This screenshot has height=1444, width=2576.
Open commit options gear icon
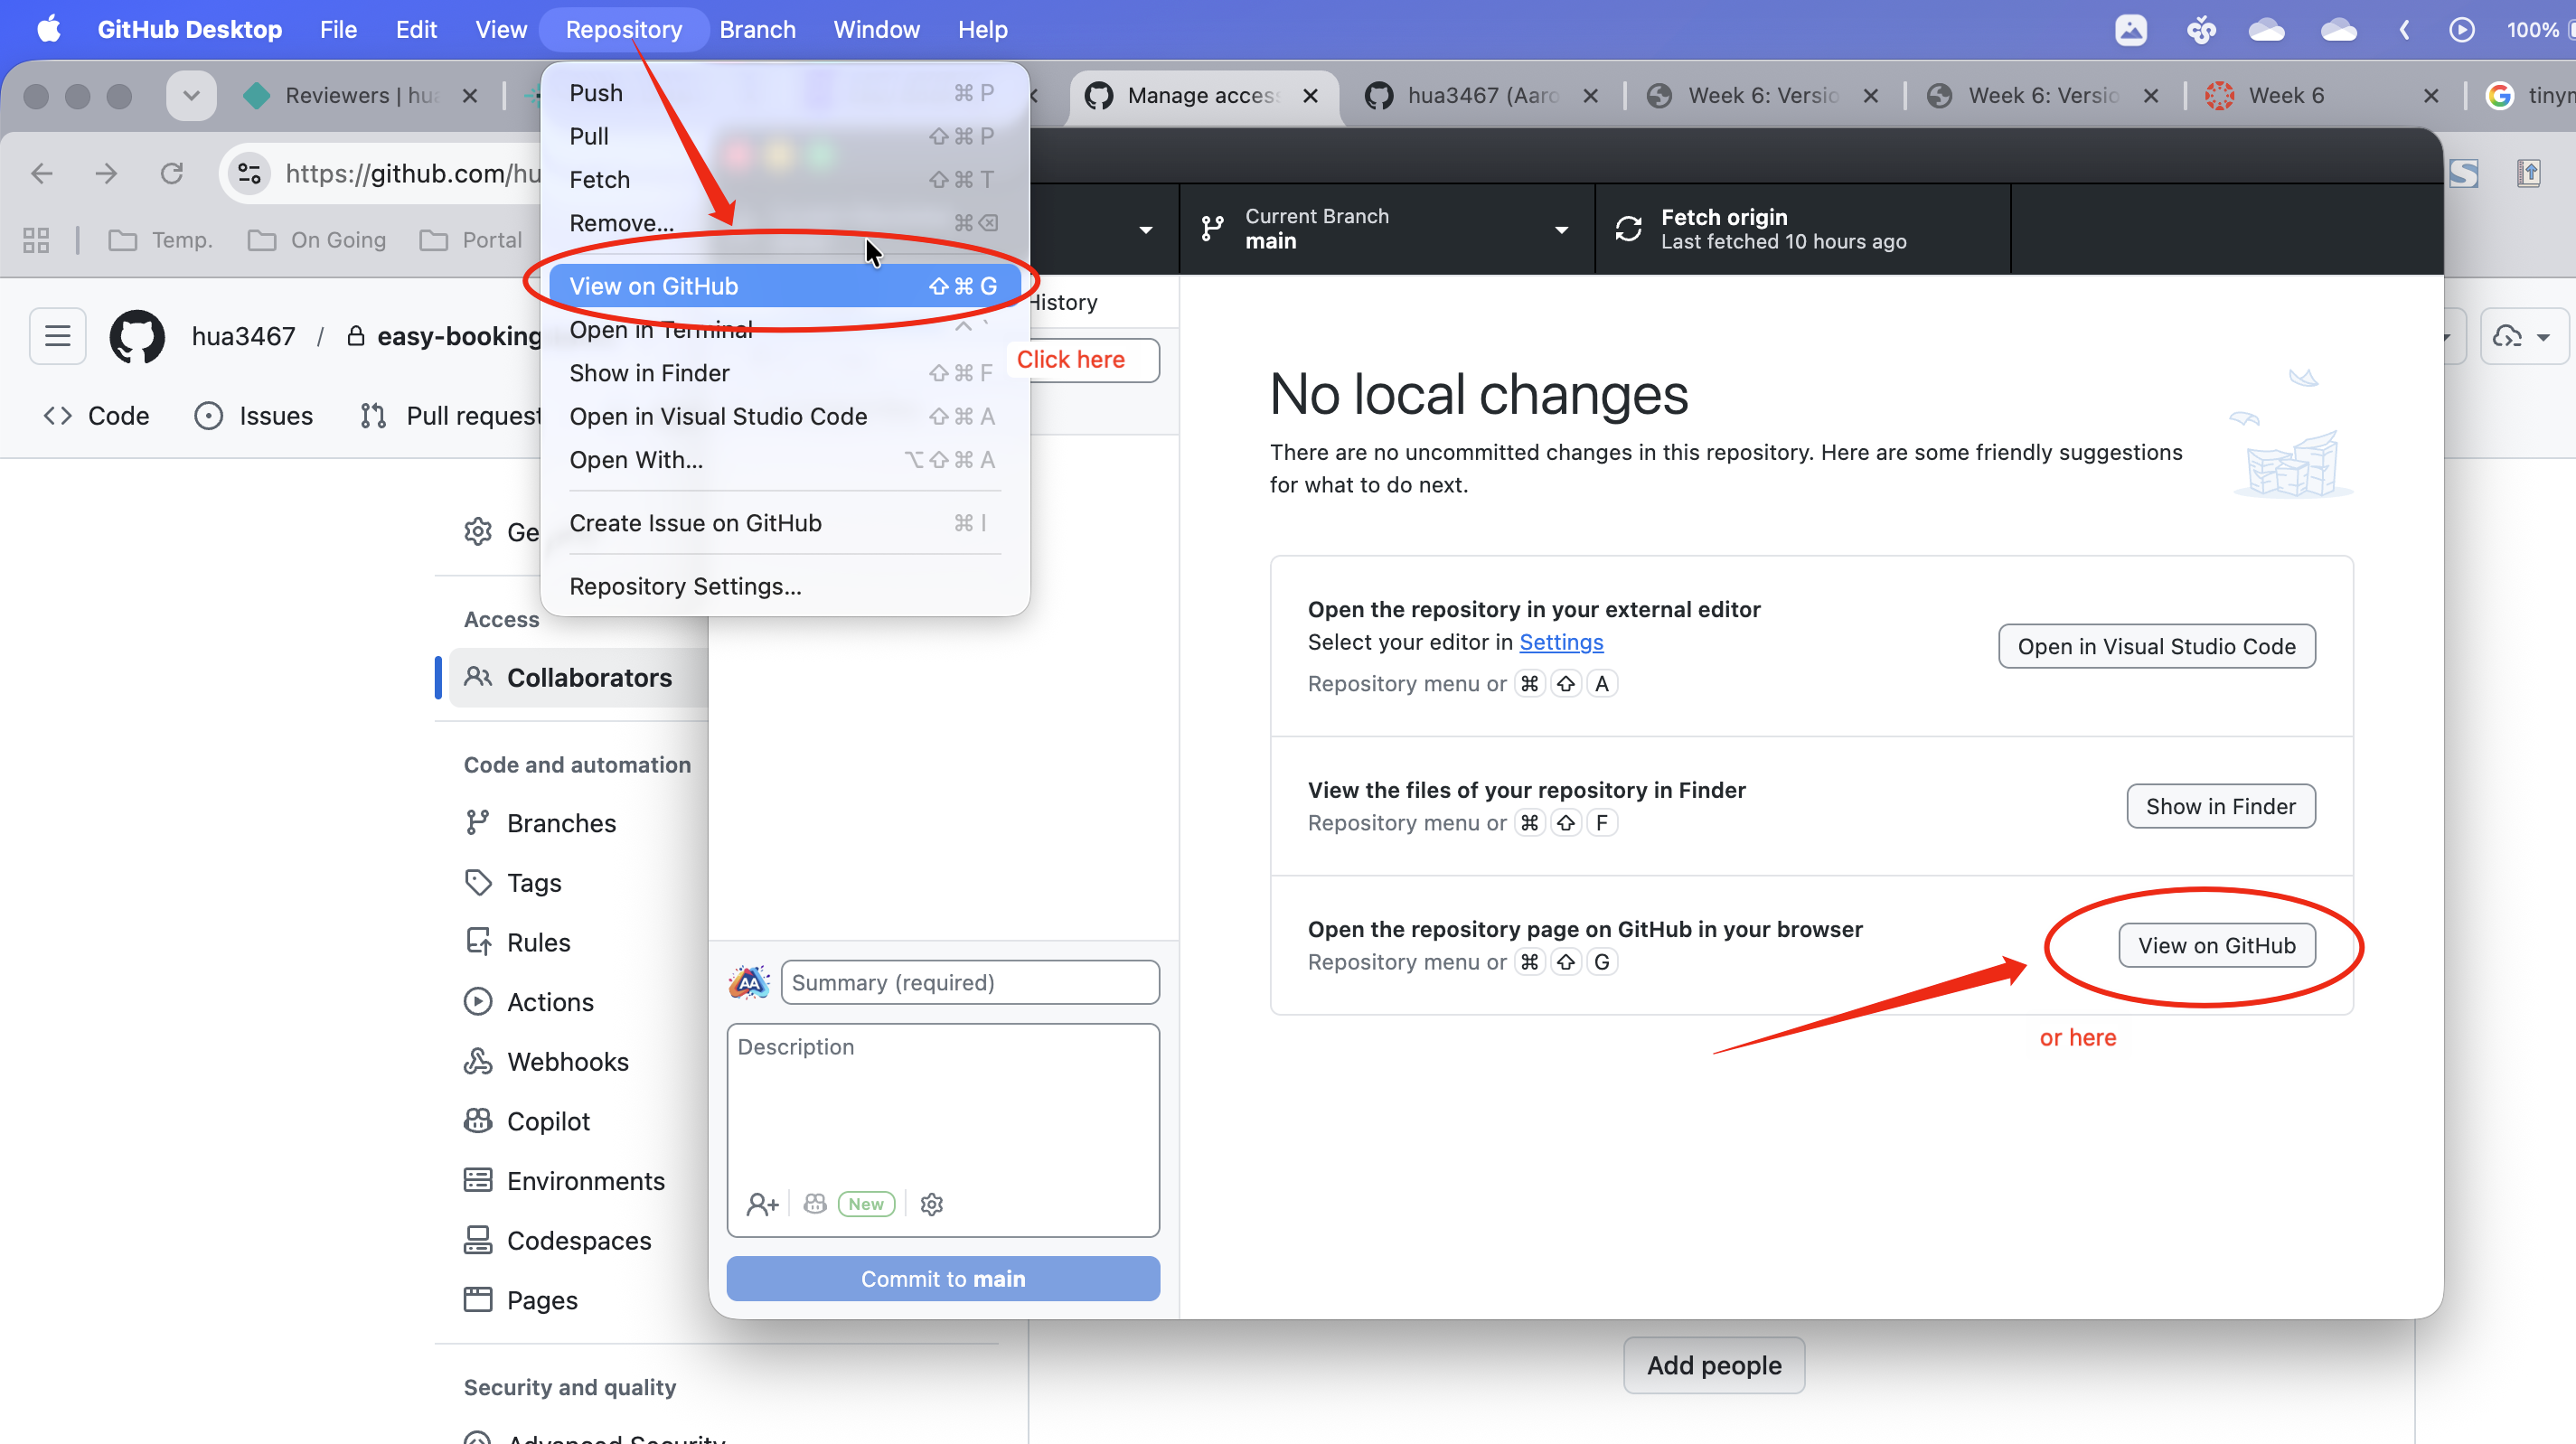click(x=931, y=1204)
